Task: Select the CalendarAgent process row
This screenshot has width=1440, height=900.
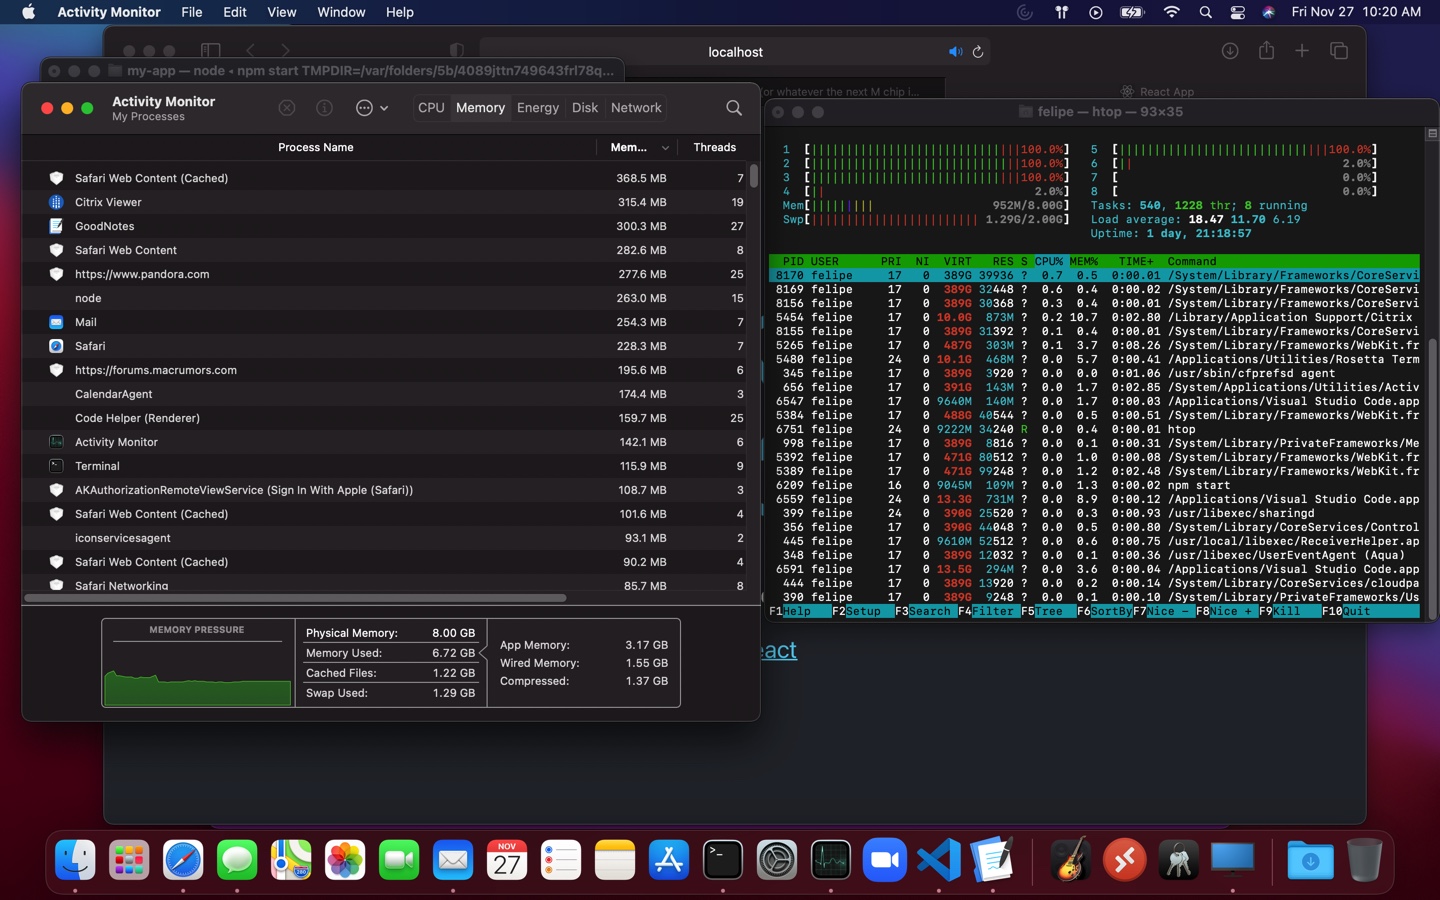Action: [x=385, y=394]
